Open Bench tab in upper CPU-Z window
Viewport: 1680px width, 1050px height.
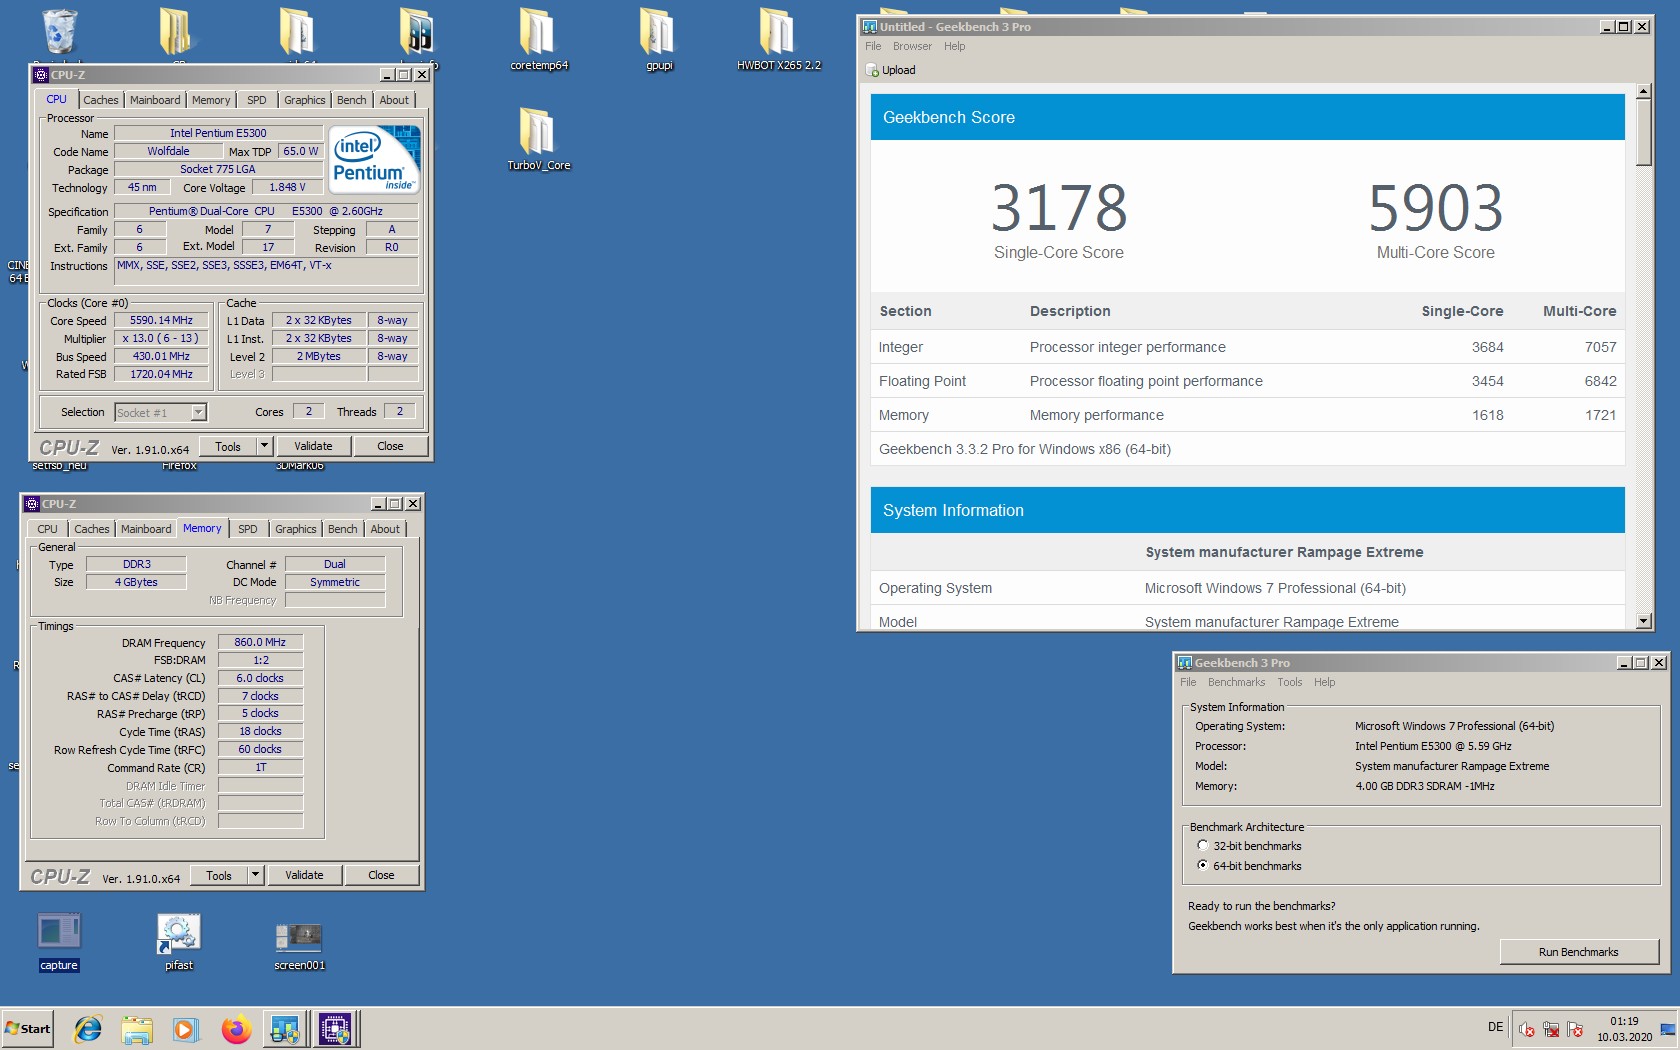[x=351, y=100]
